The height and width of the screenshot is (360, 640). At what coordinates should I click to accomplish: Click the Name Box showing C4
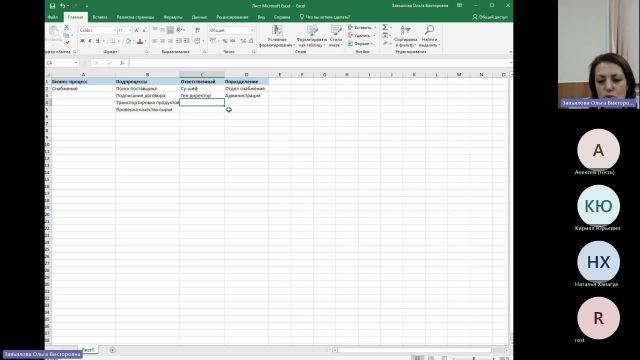click(x=61, y=63)
